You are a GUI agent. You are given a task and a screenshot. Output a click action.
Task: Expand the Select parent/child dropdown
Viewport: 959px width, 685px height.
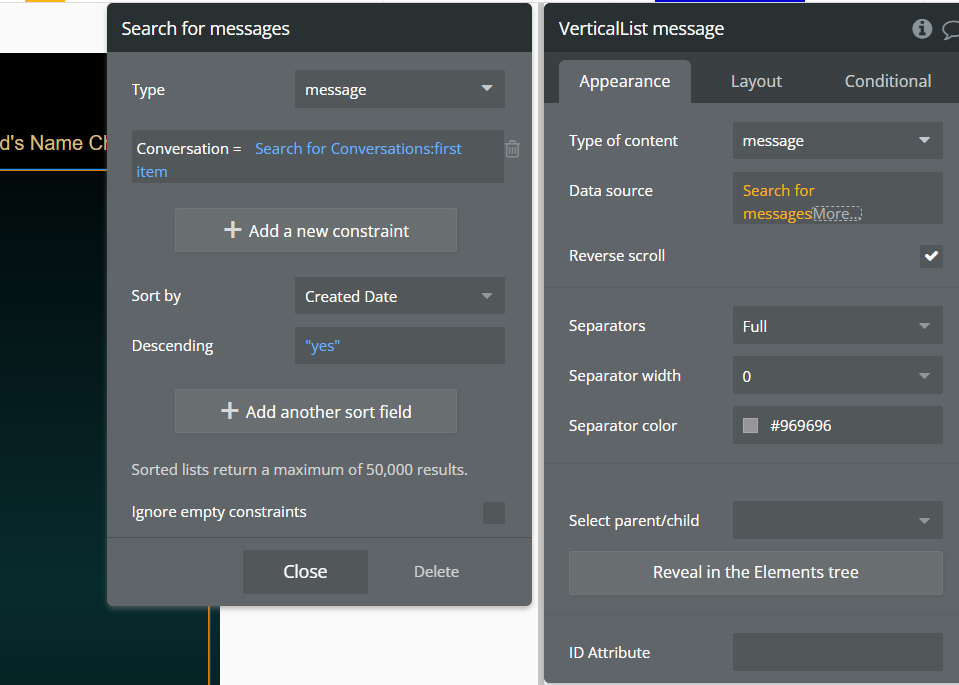pyautogui.click(x=837, y=520)
